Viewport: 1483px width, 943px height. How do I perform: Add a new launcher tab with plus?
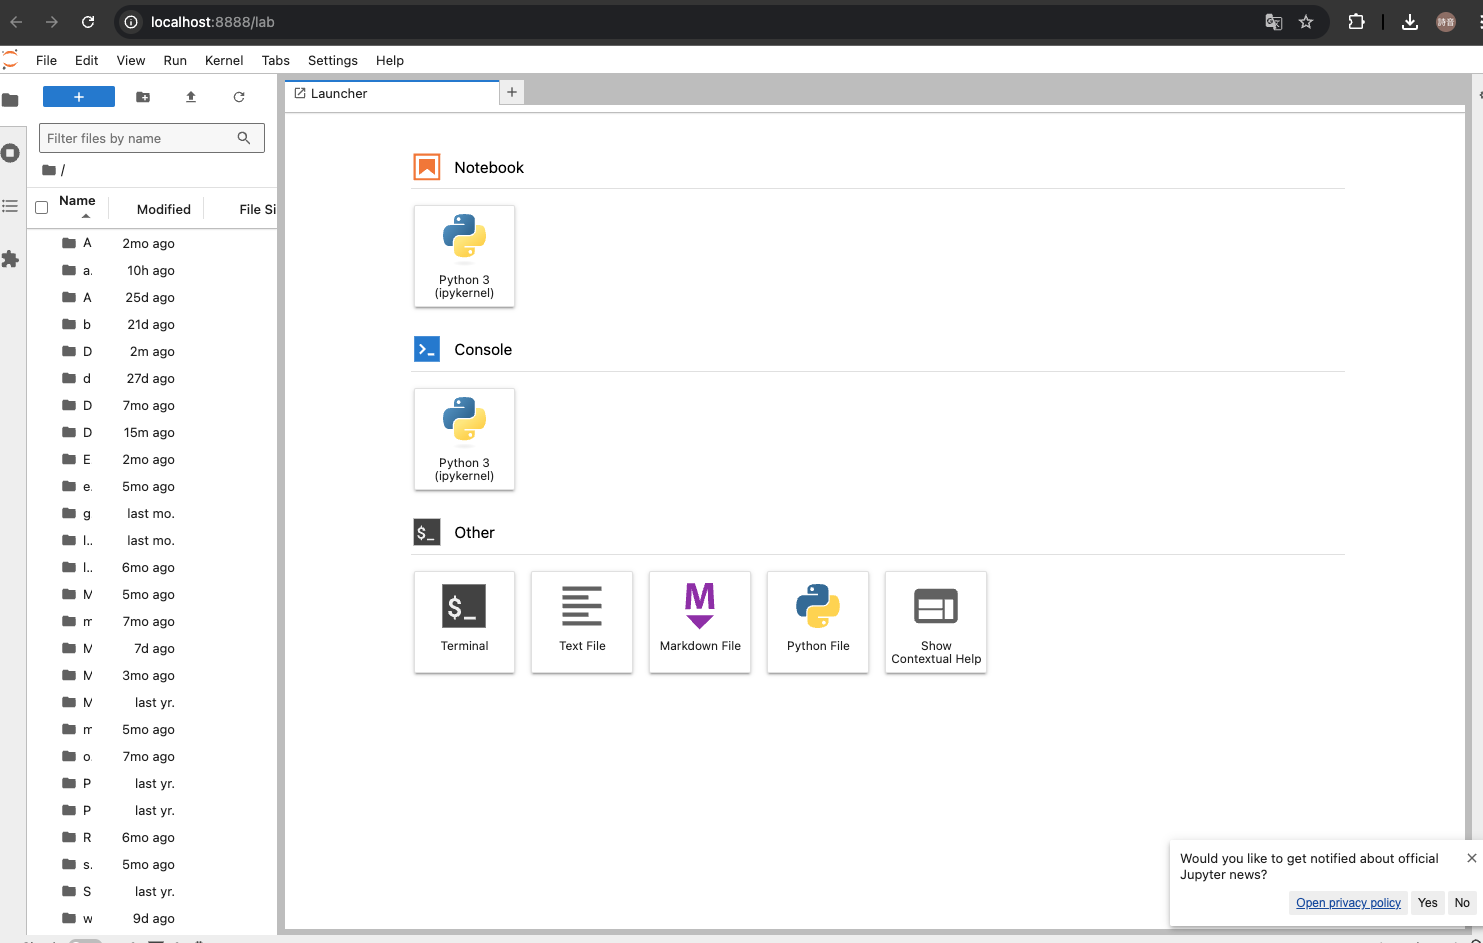[x=512, y=92]
